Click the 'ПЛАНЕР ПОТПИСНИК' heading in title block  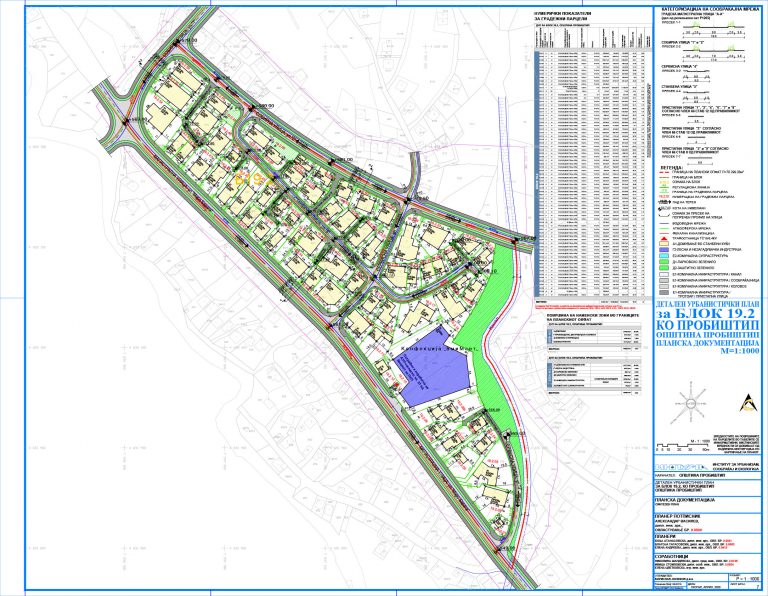point(677,516)
